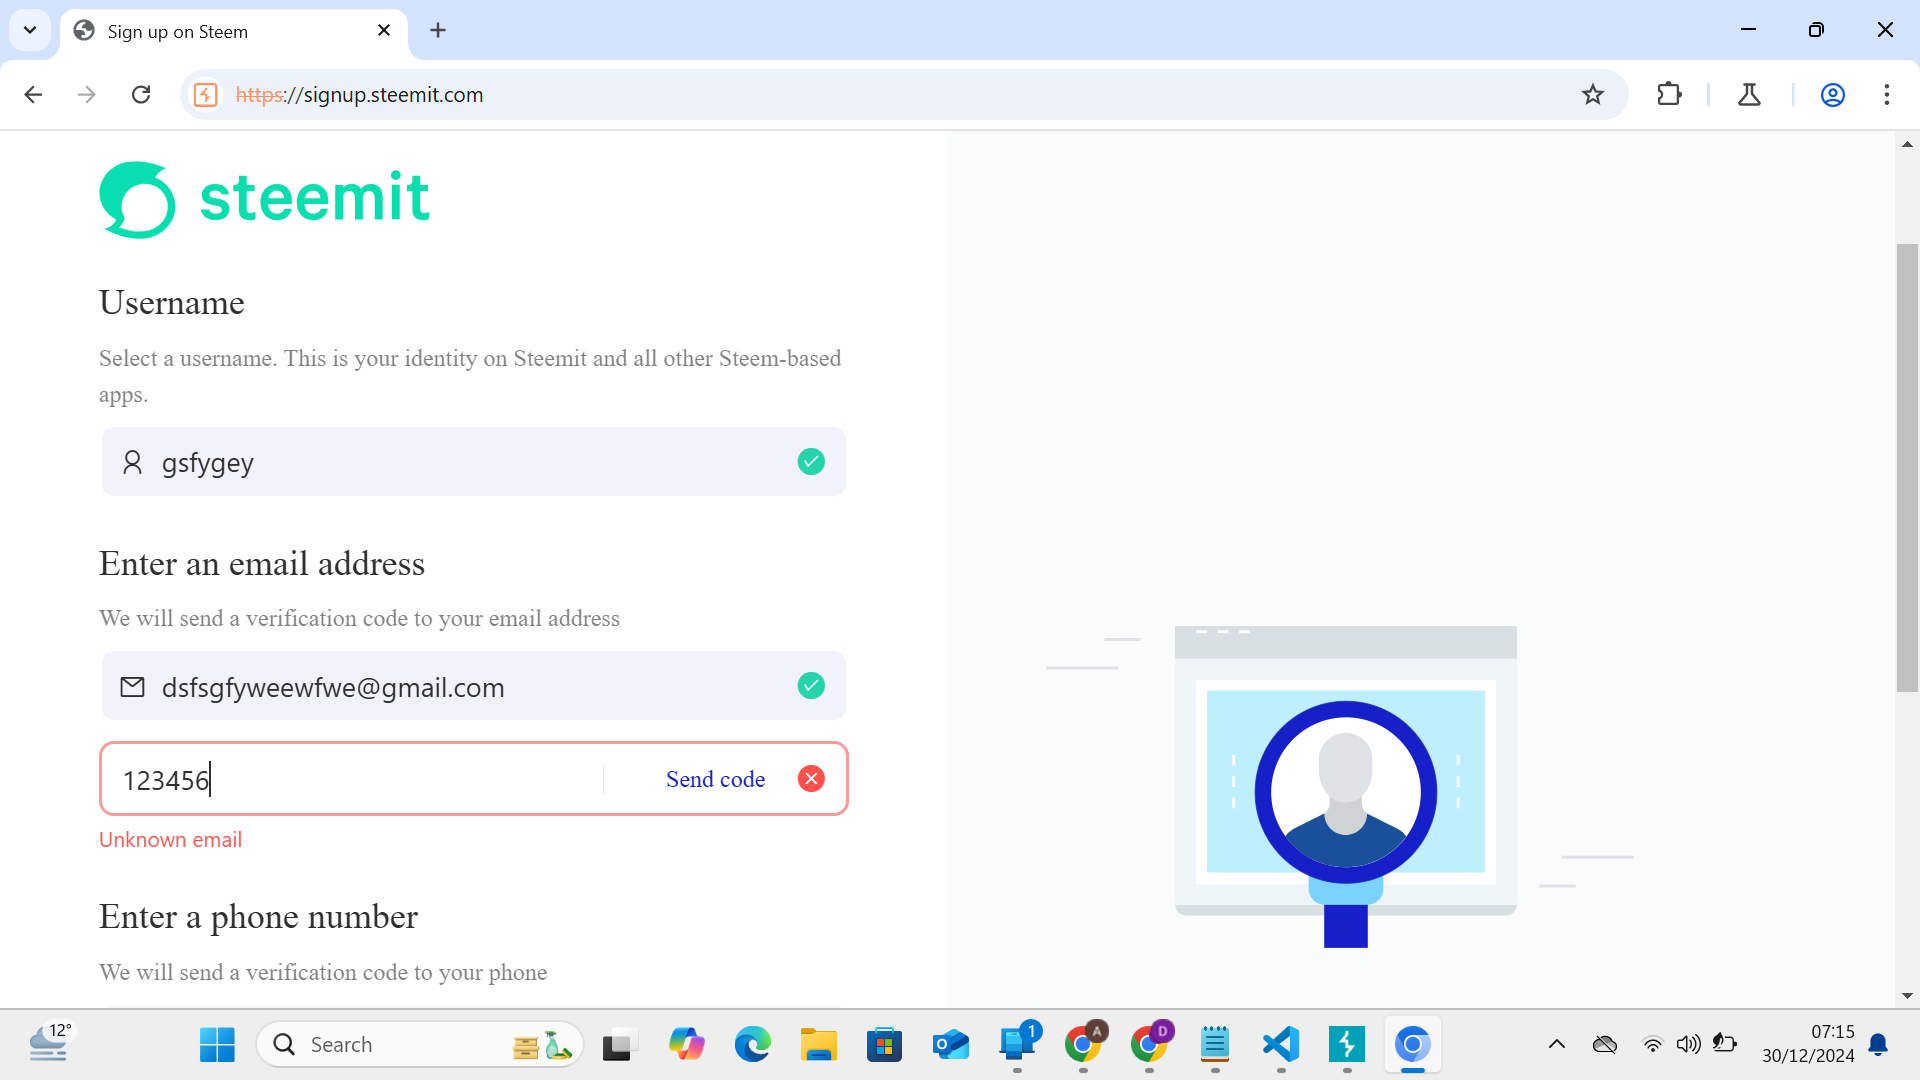Click the bookmark star in the address bar
1920x1080 pixels.
[1593, 94]
